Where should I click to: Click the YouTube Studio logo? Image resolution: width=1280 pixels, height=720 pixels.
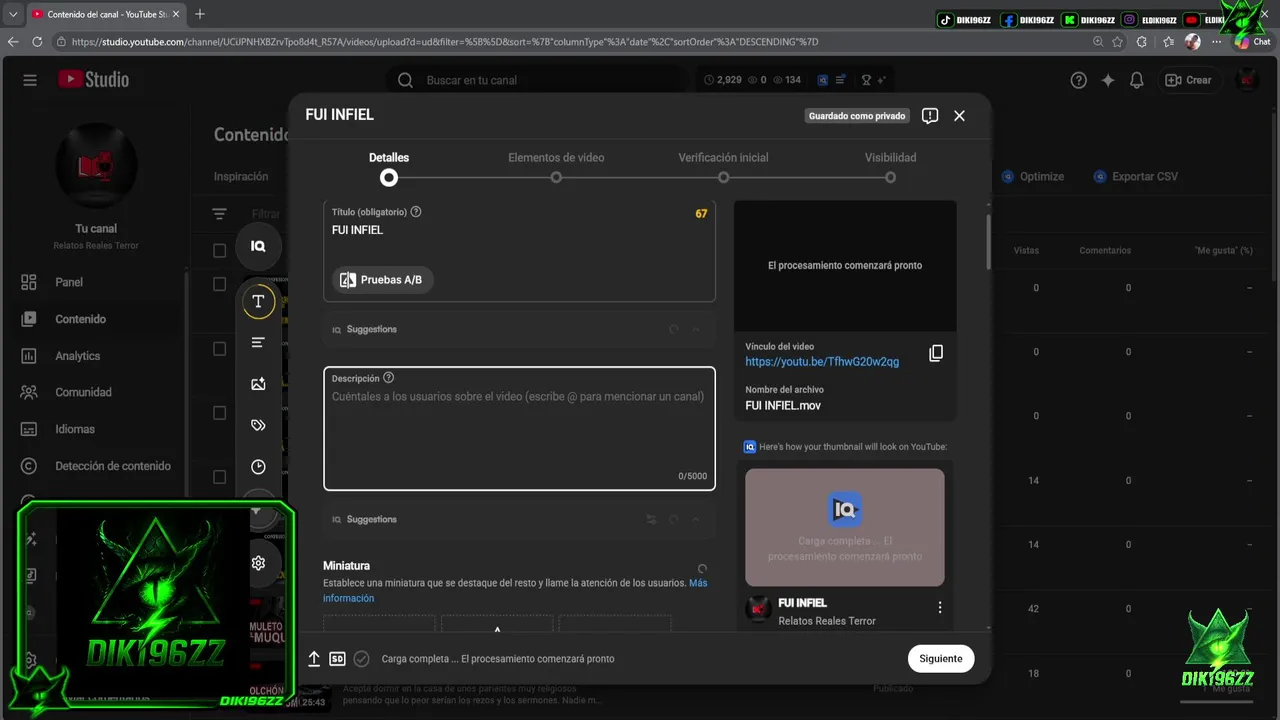(x=93, y=80)
